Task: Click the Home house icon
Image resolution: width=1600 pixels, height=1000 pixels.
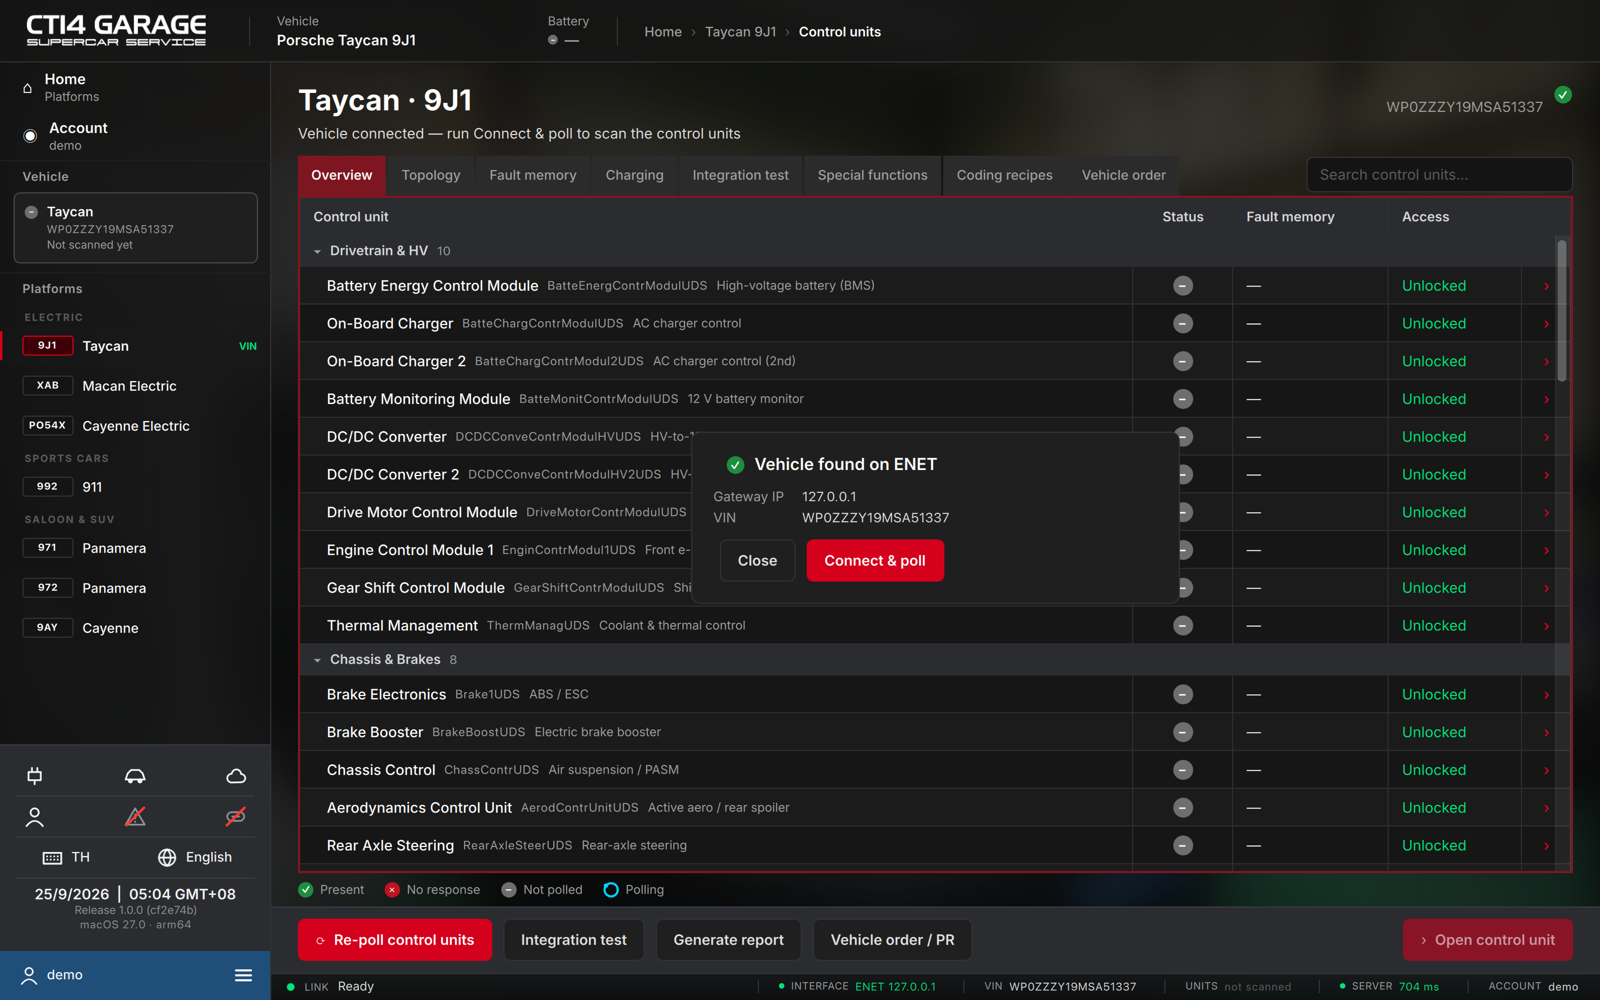Action: (x=28, y=88)
